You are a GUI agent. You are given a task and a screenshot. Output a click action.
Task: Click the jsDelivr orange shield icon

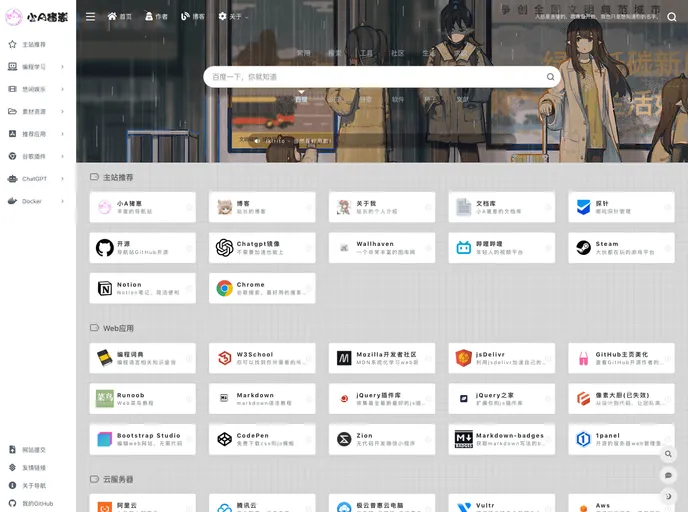pyautogui.click(x=463, y=358)
